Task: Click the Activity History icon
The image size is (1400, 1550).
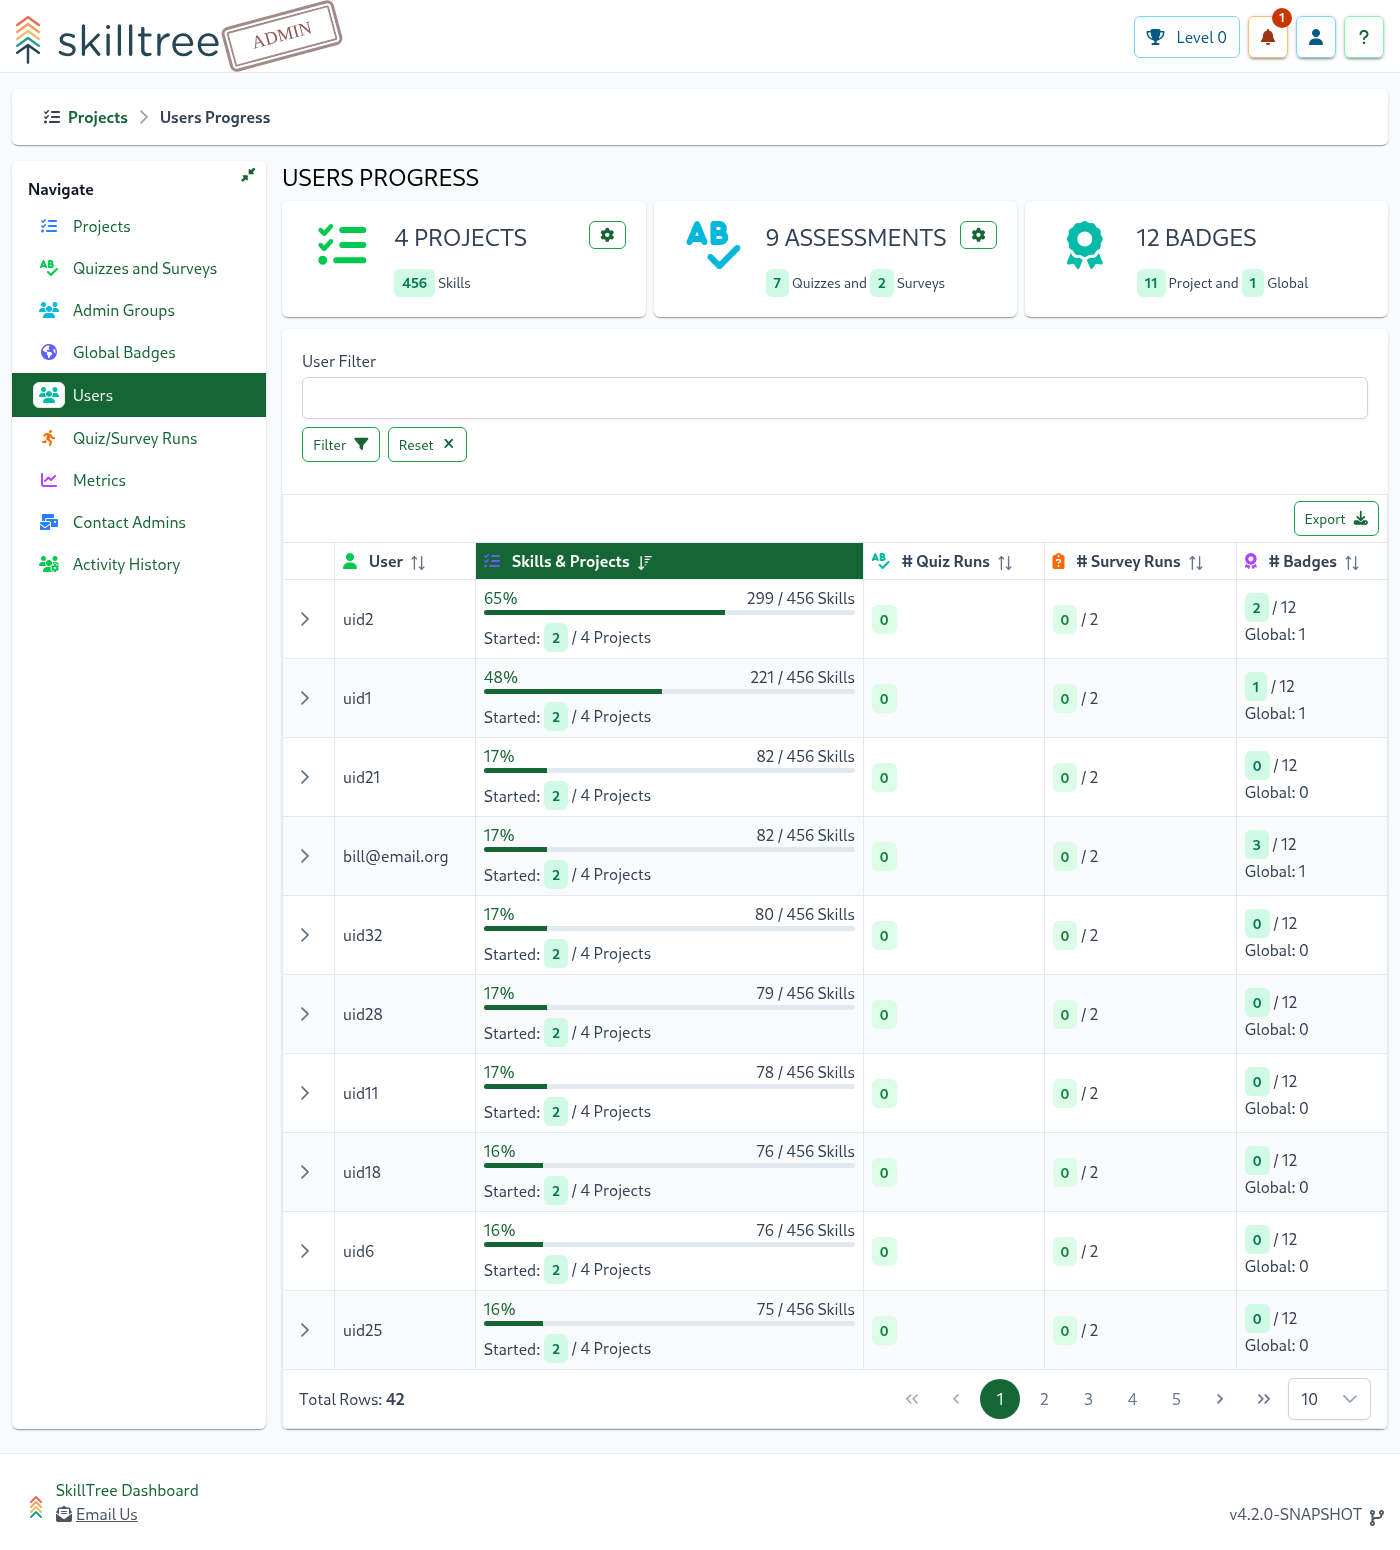Action: click(48, 564)
